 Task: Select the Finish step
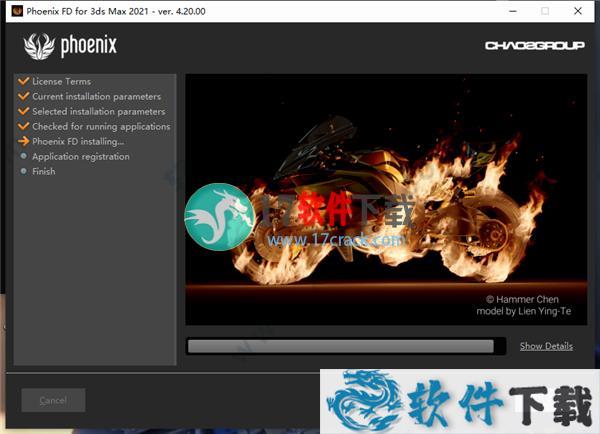44,171
